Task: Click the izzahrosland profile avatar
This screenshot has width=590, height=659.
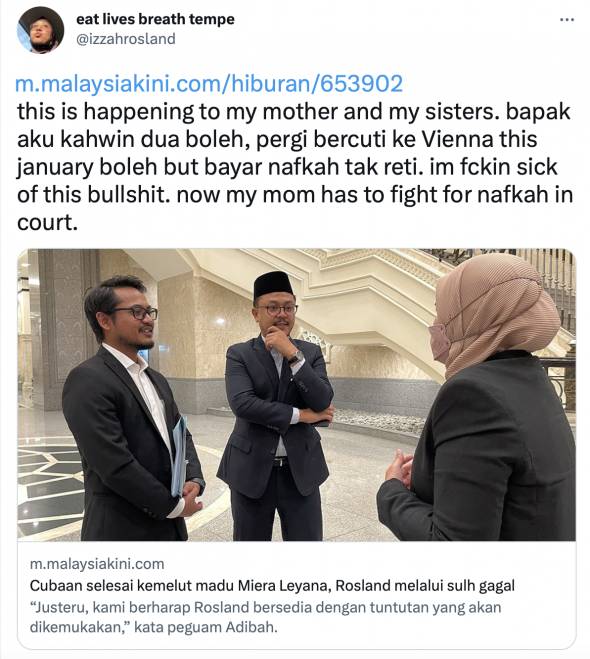Action: (40, 29)
